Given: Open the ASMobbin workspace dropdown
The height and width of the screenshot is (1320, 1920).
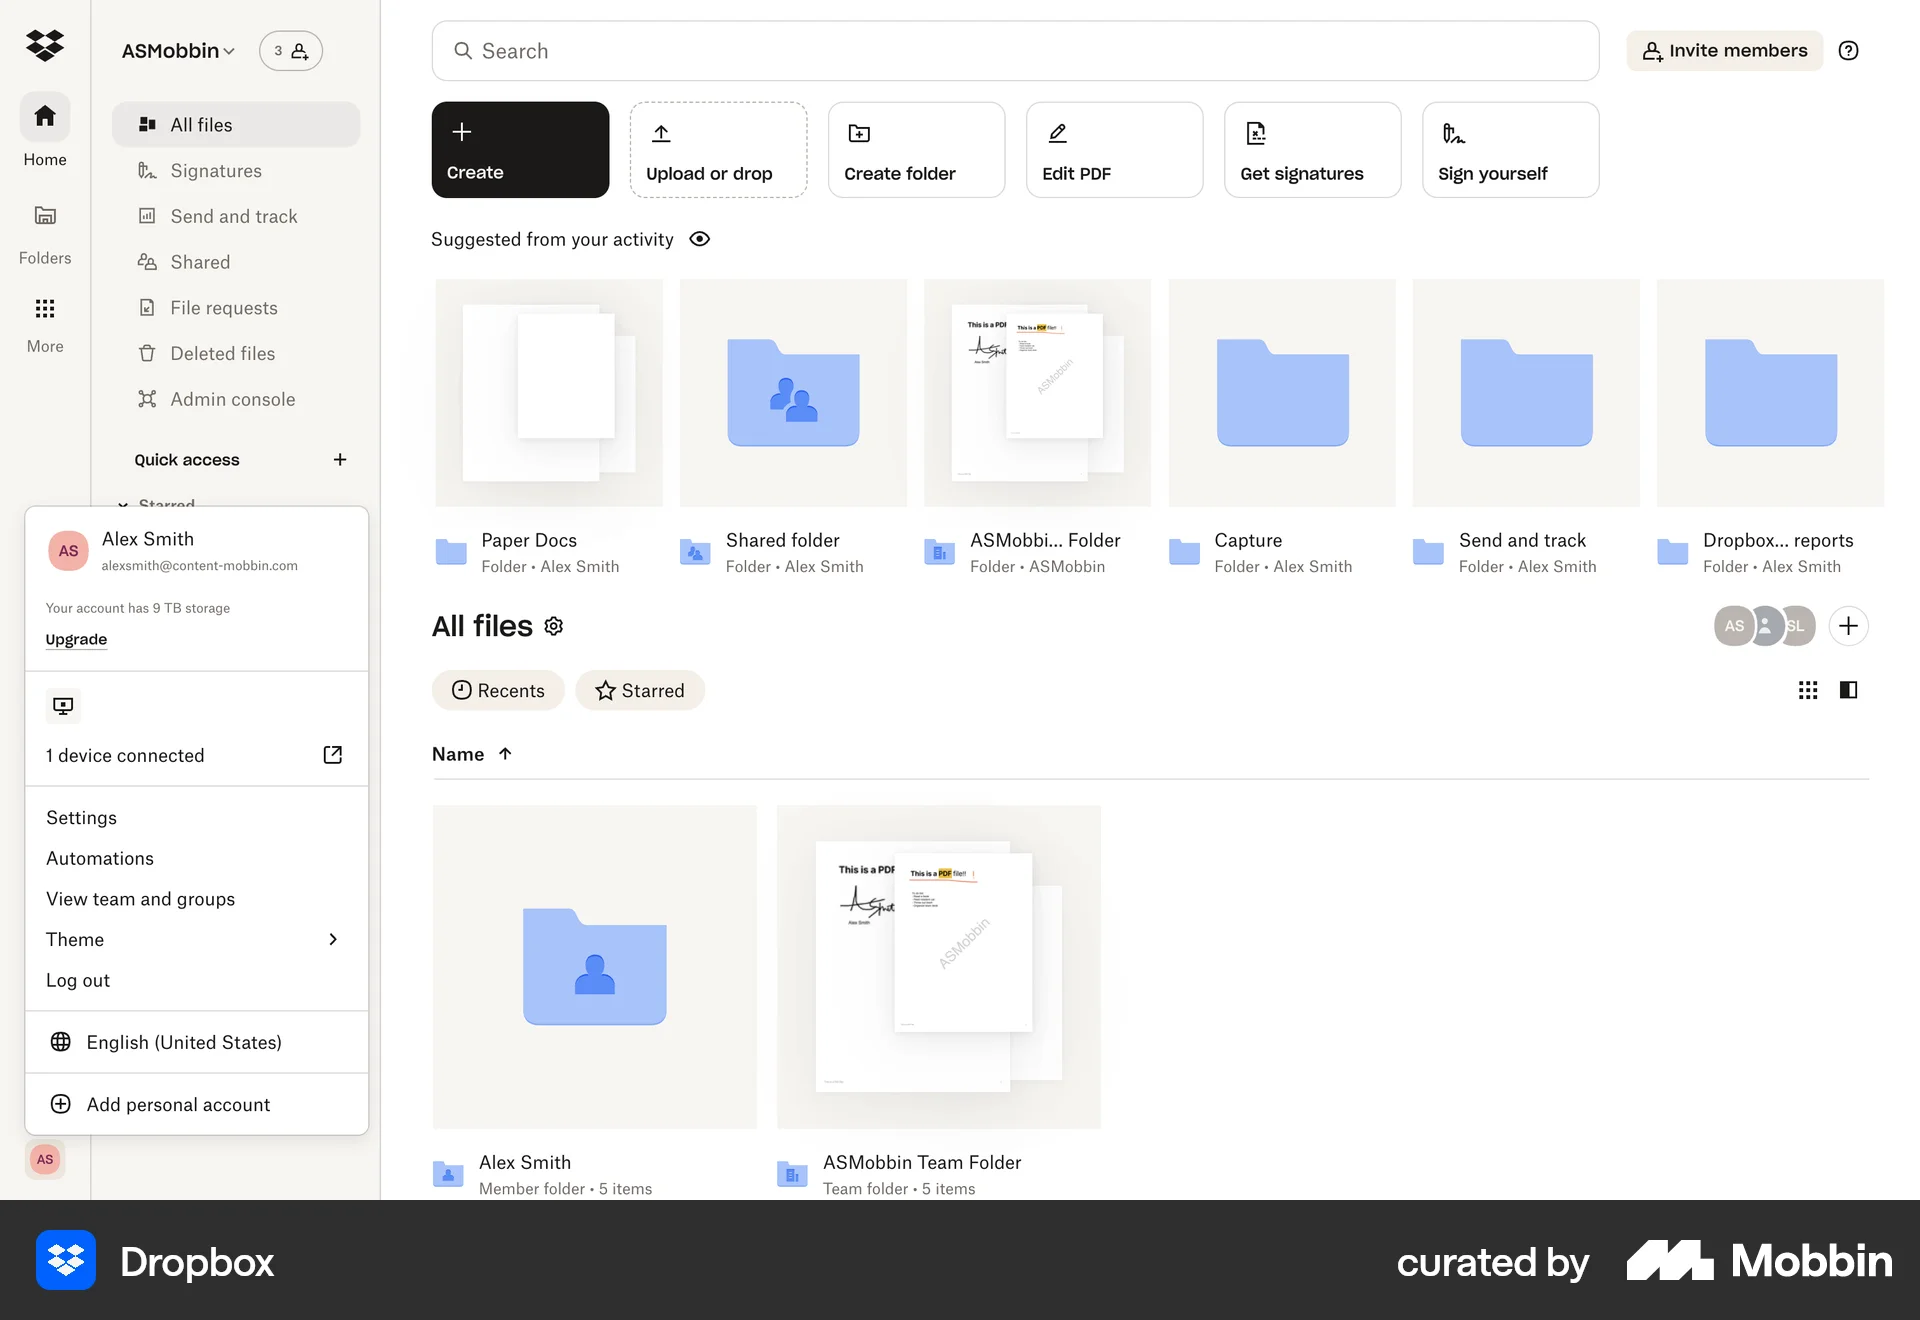Looking at the screenshot, I should pyautogui.click(x=177, y=50).
